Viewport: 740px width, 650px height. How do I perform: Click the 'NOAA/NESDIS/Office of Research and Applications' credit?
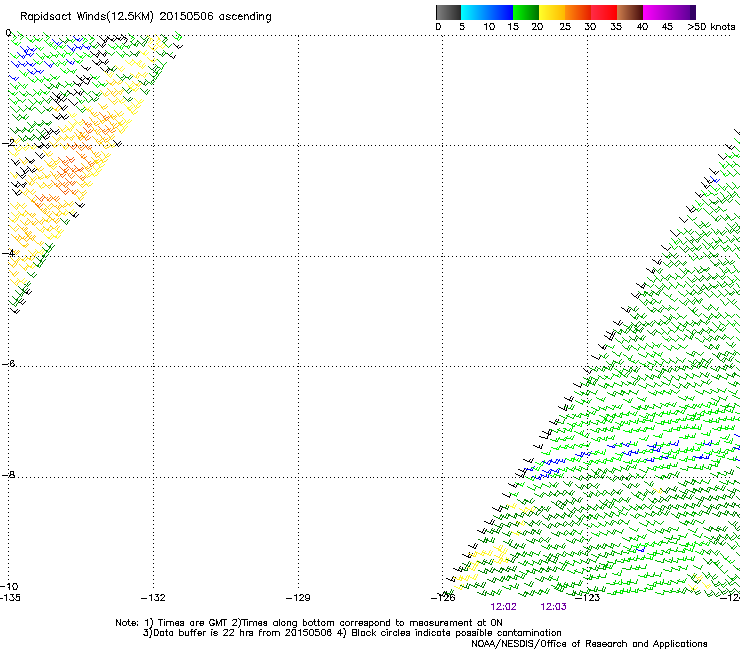(x=589, y=644)
